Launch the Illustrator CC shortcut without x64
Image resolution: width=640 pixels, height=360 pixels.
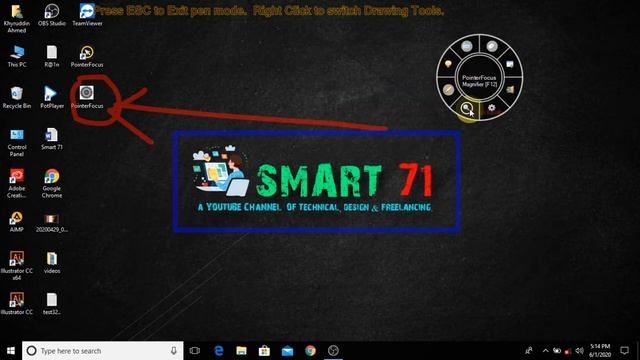[17, 304]
